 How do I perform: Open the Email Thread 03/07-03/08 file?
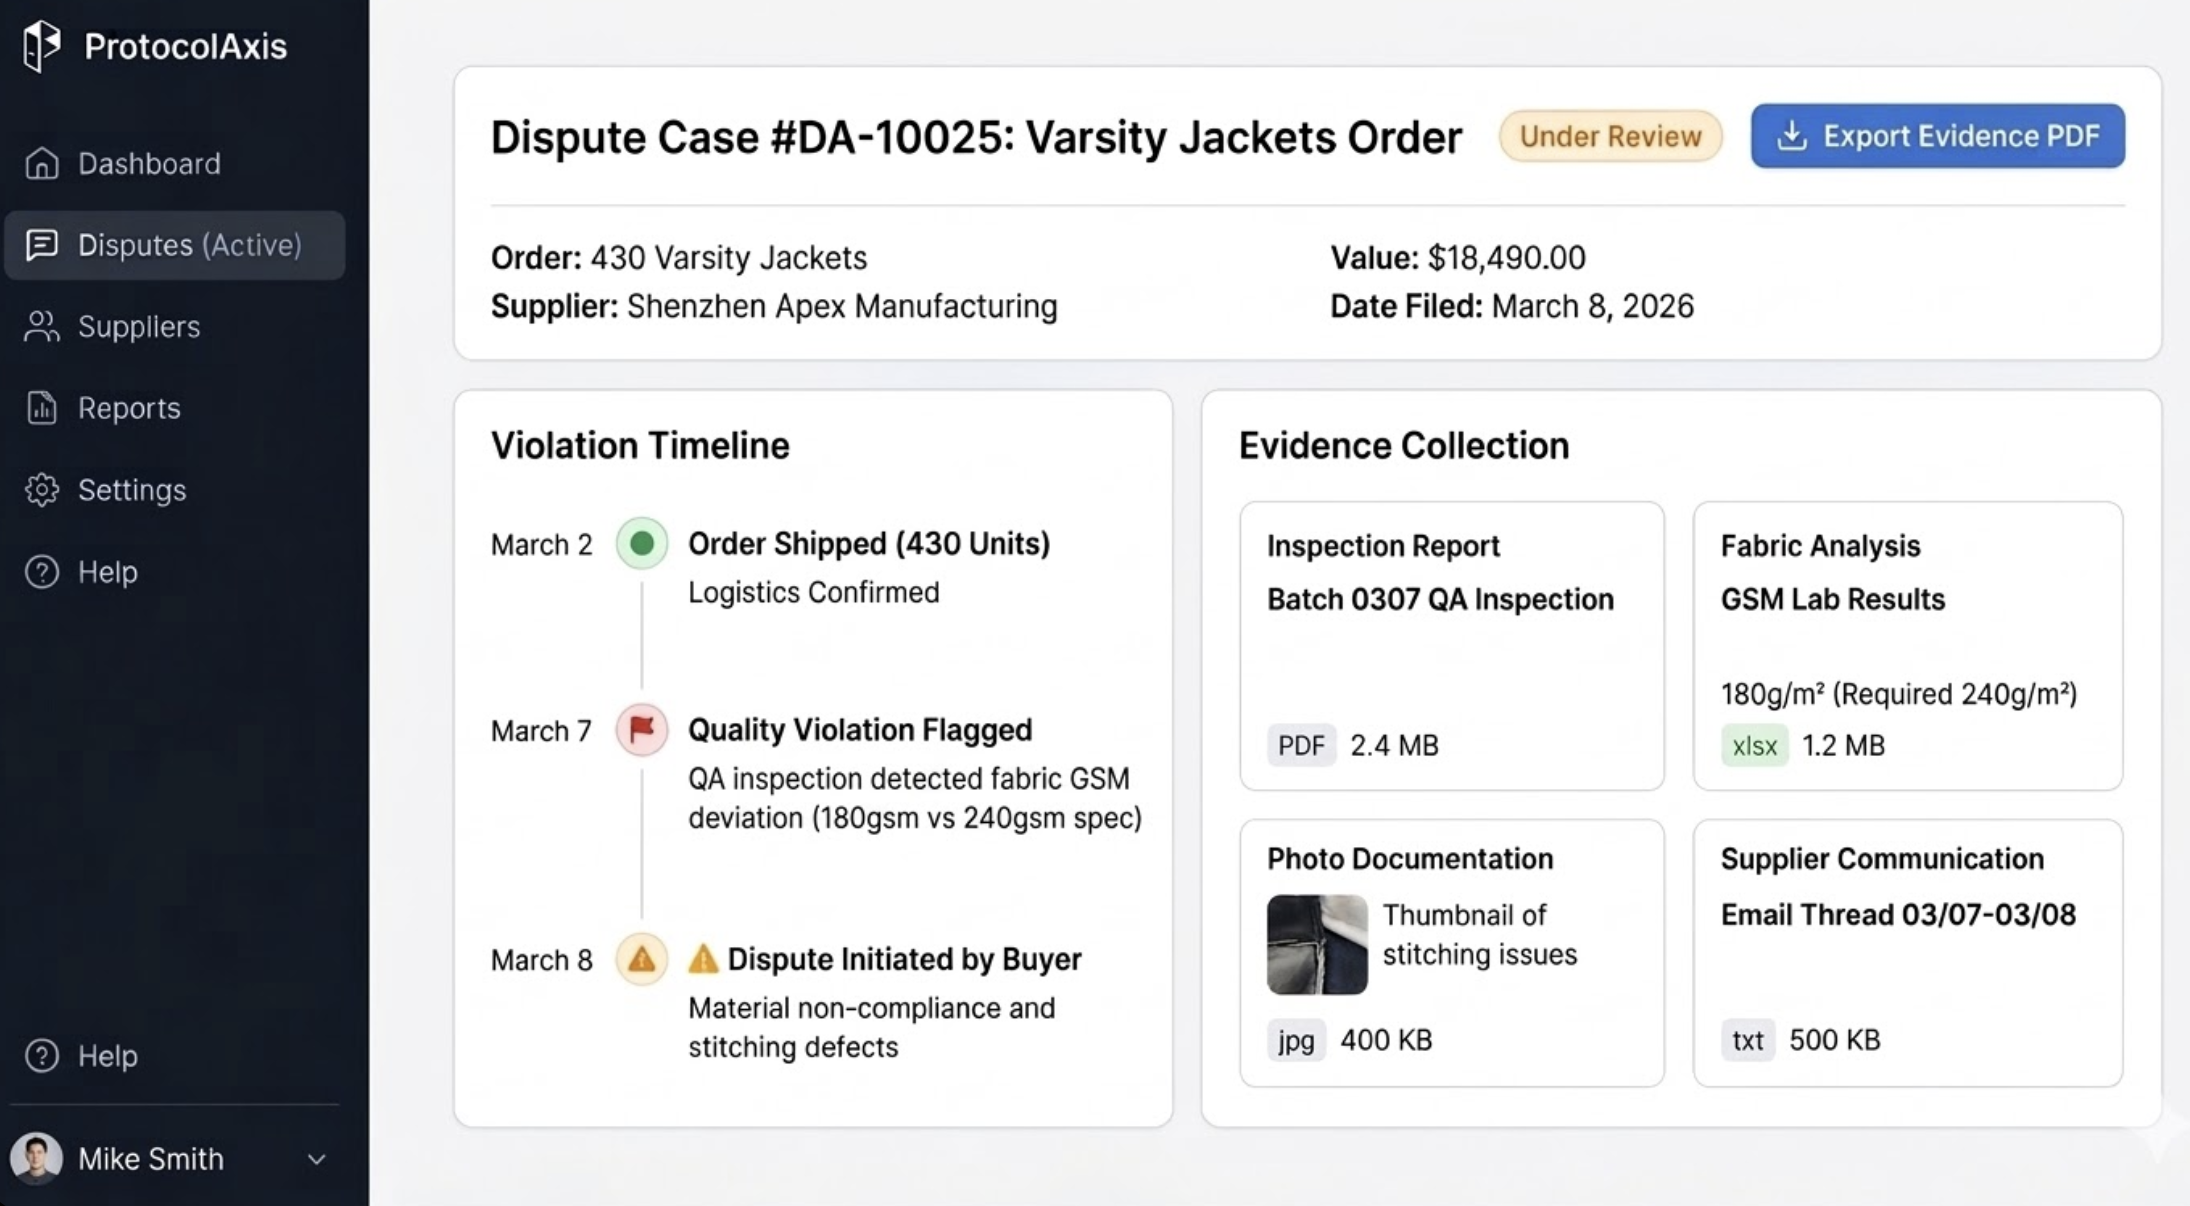(x=1897, y=915)
